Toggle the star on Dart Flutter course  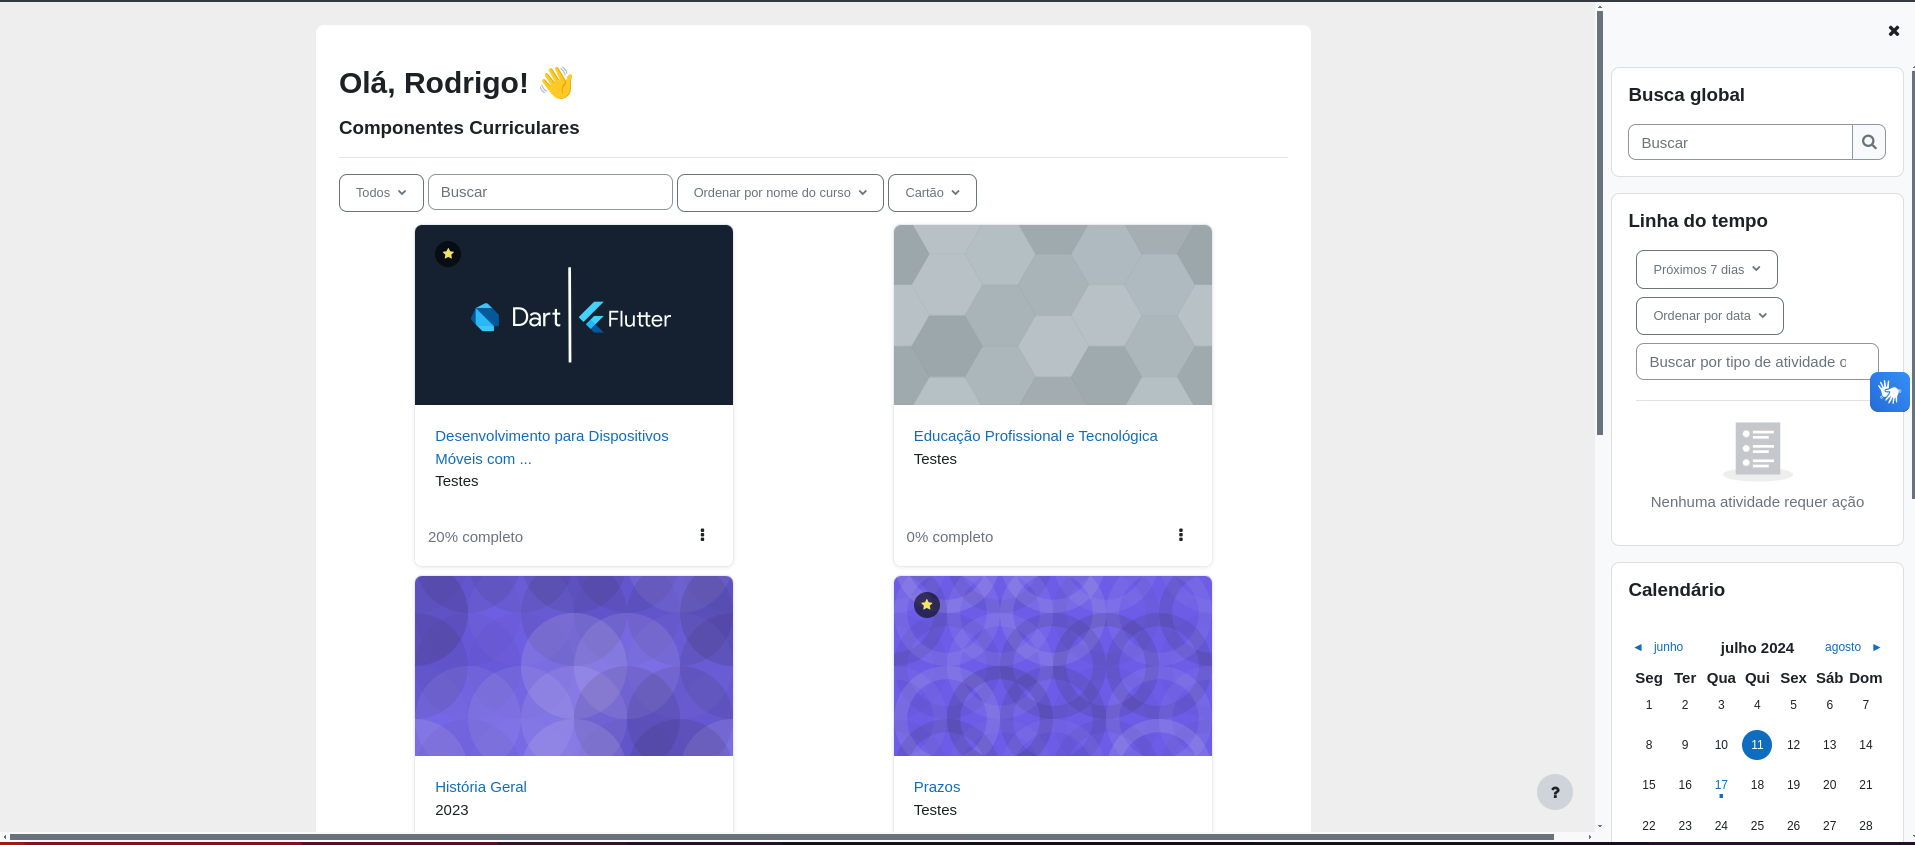point(448,254)
